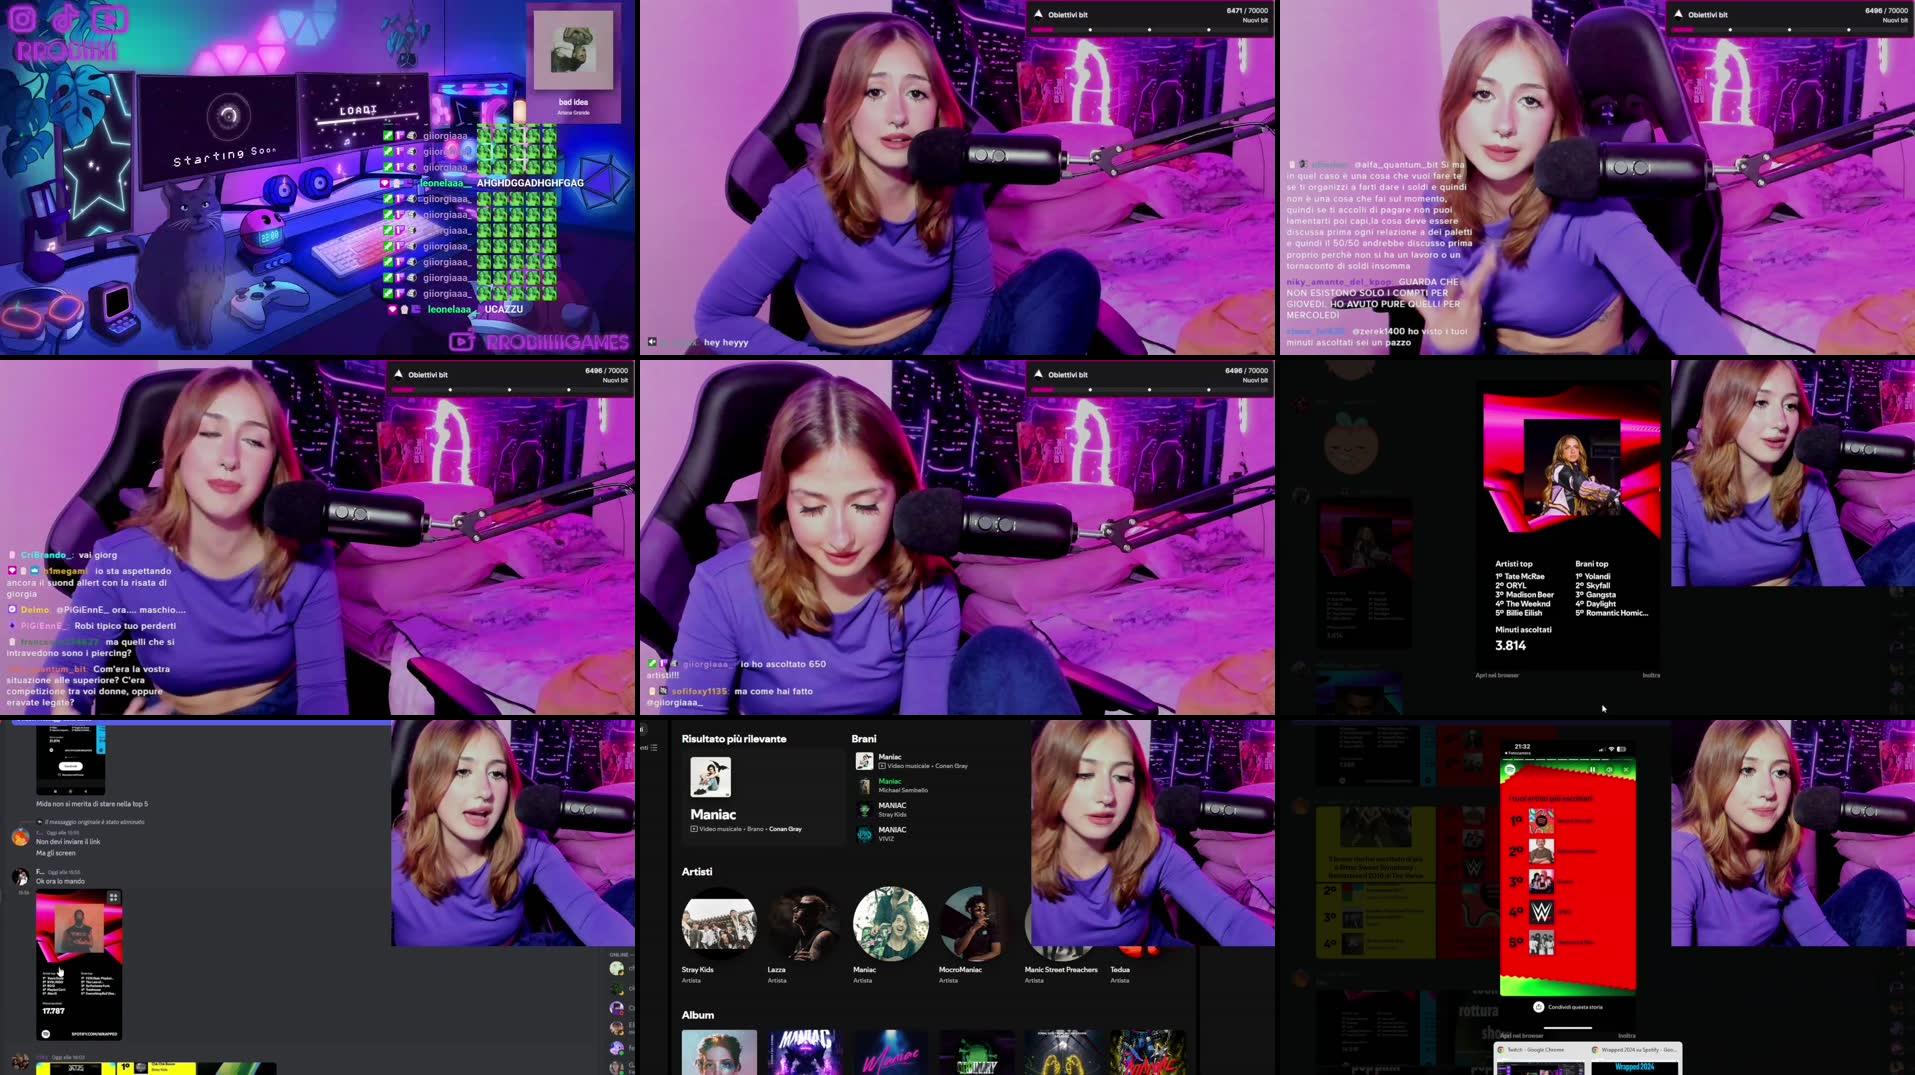
Task: Open Lazza artist circle
Action: [x=805, y=923]
